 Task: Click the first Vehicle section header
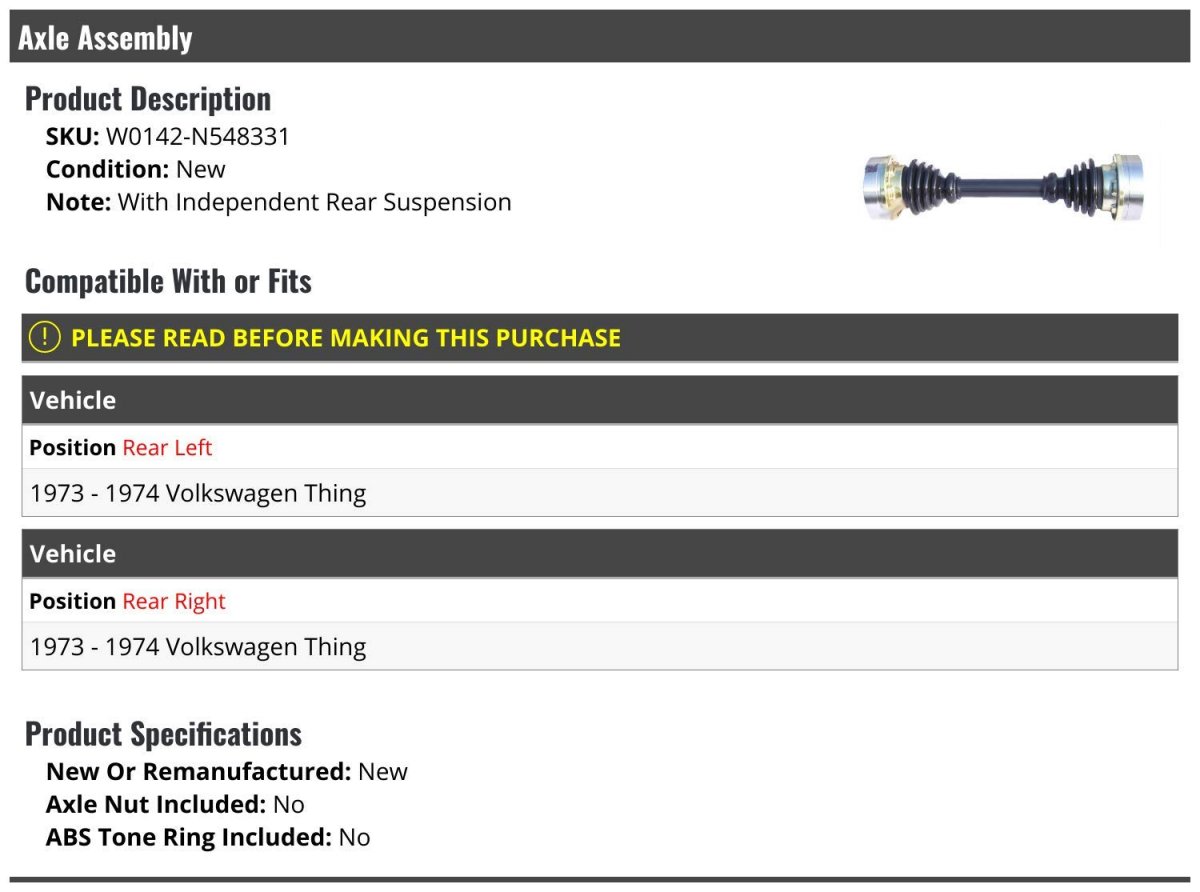pyautogui.click(x=600, y=400)
